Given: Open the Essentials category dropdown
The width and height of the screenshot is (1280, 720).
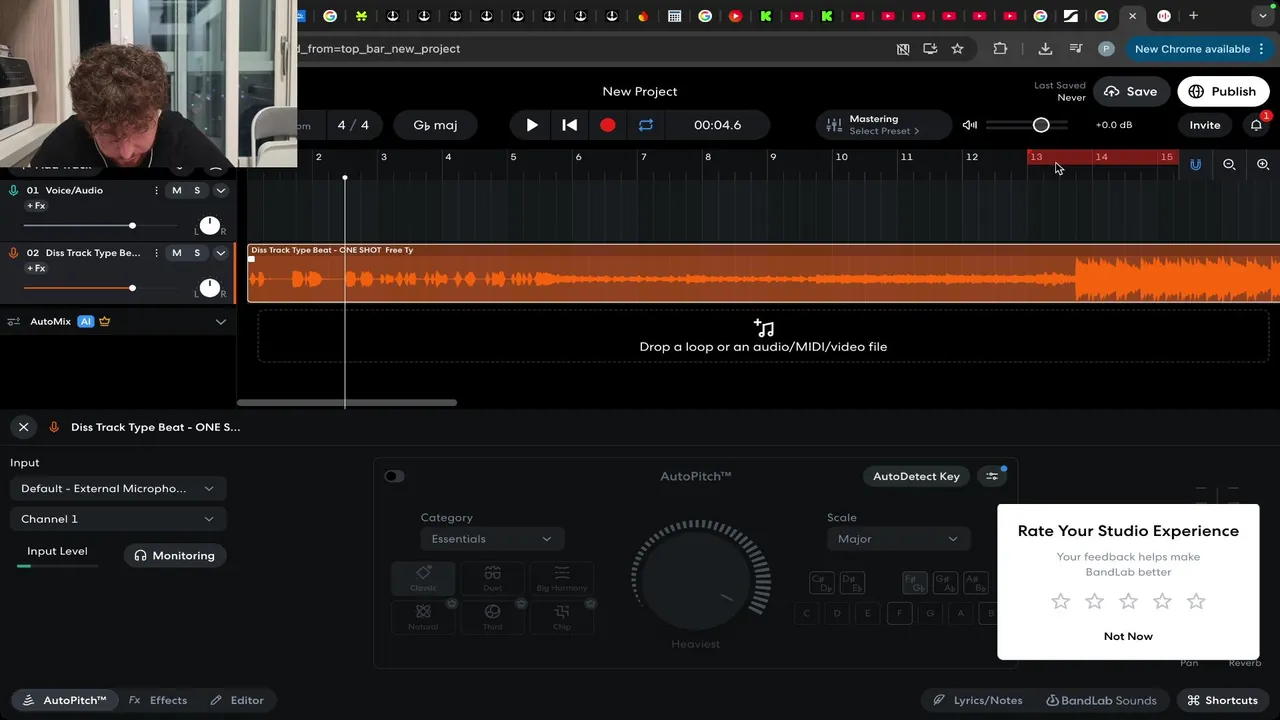Looking at the screenshot, I should pyautogui.click(x=492, y=539).
